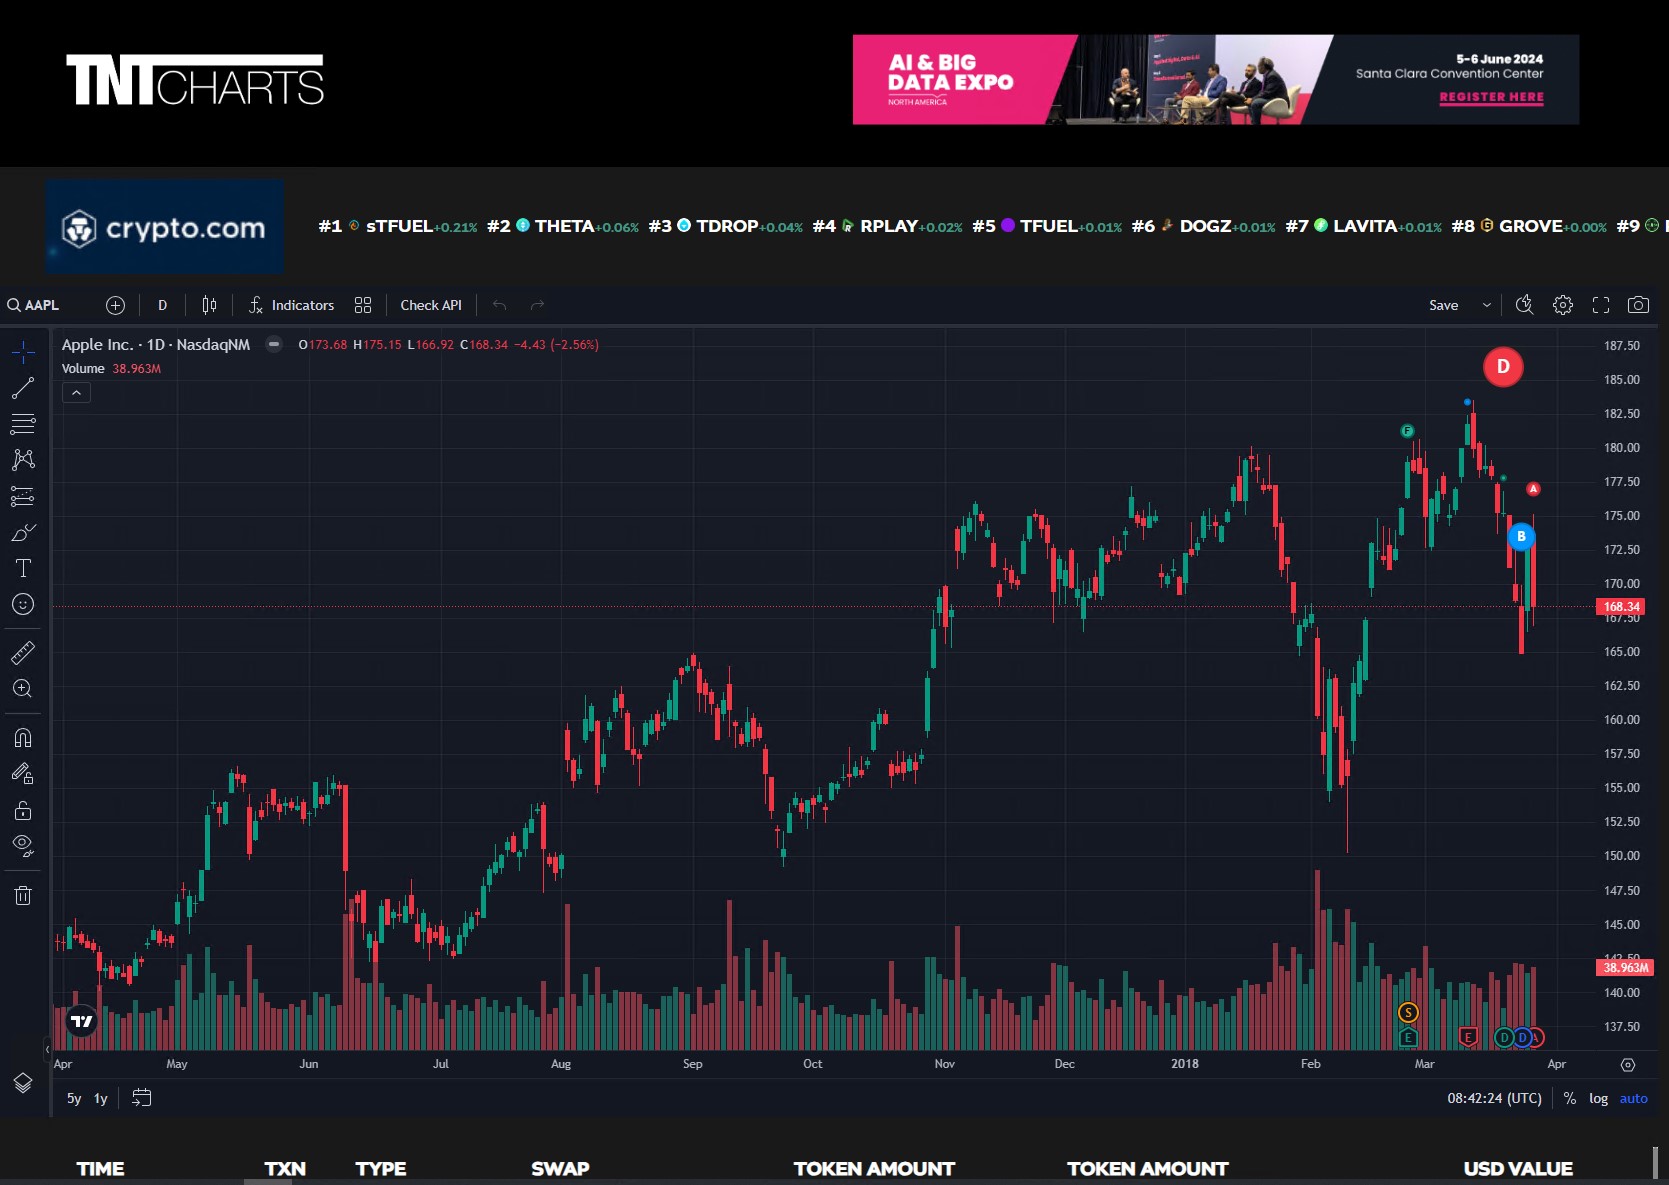The image size is (1669, 1185).
Task: Open quick search icon
Action: point(1524,305)
